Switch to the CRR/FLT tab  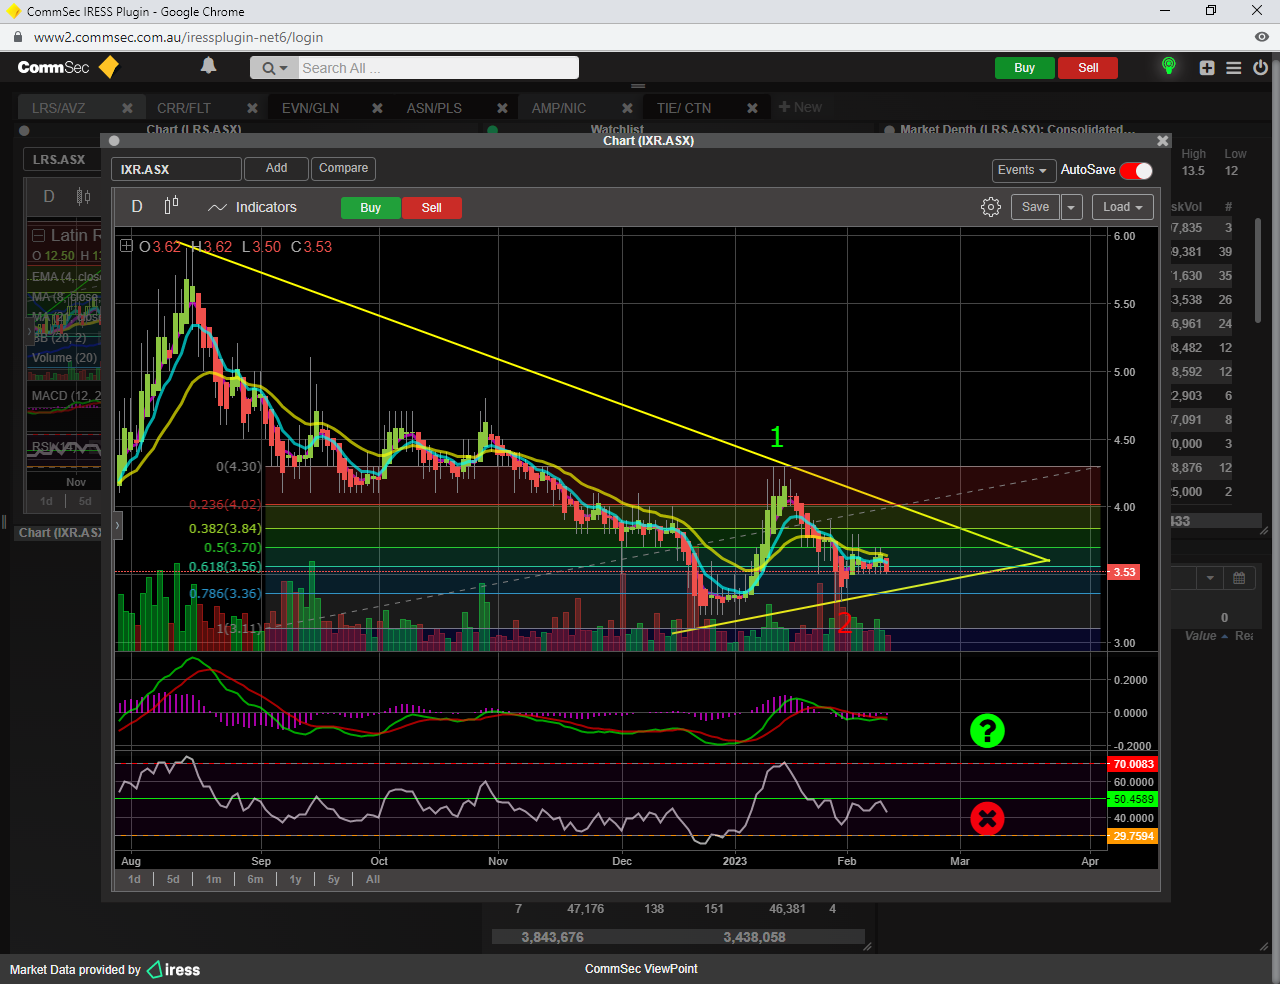pyautogui.click(x=184, y=108)
